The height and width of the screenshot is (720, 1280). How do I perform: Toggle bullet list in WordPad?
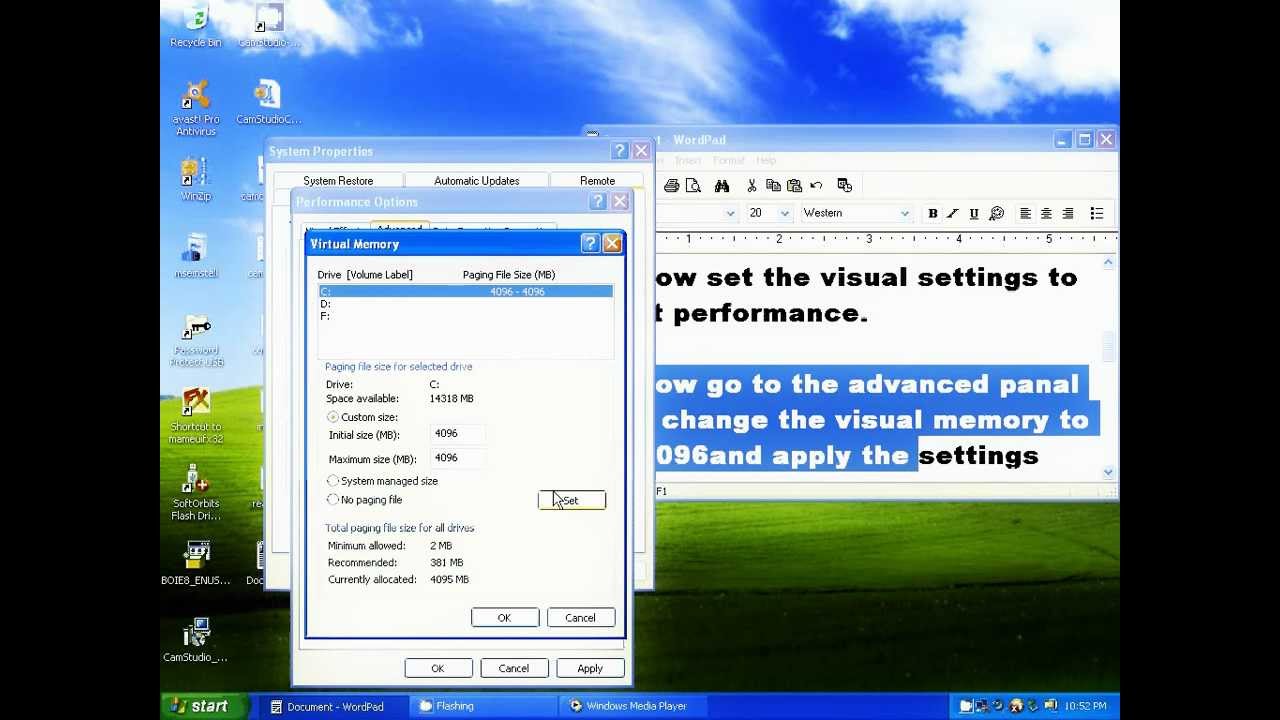pos(1096,213)
